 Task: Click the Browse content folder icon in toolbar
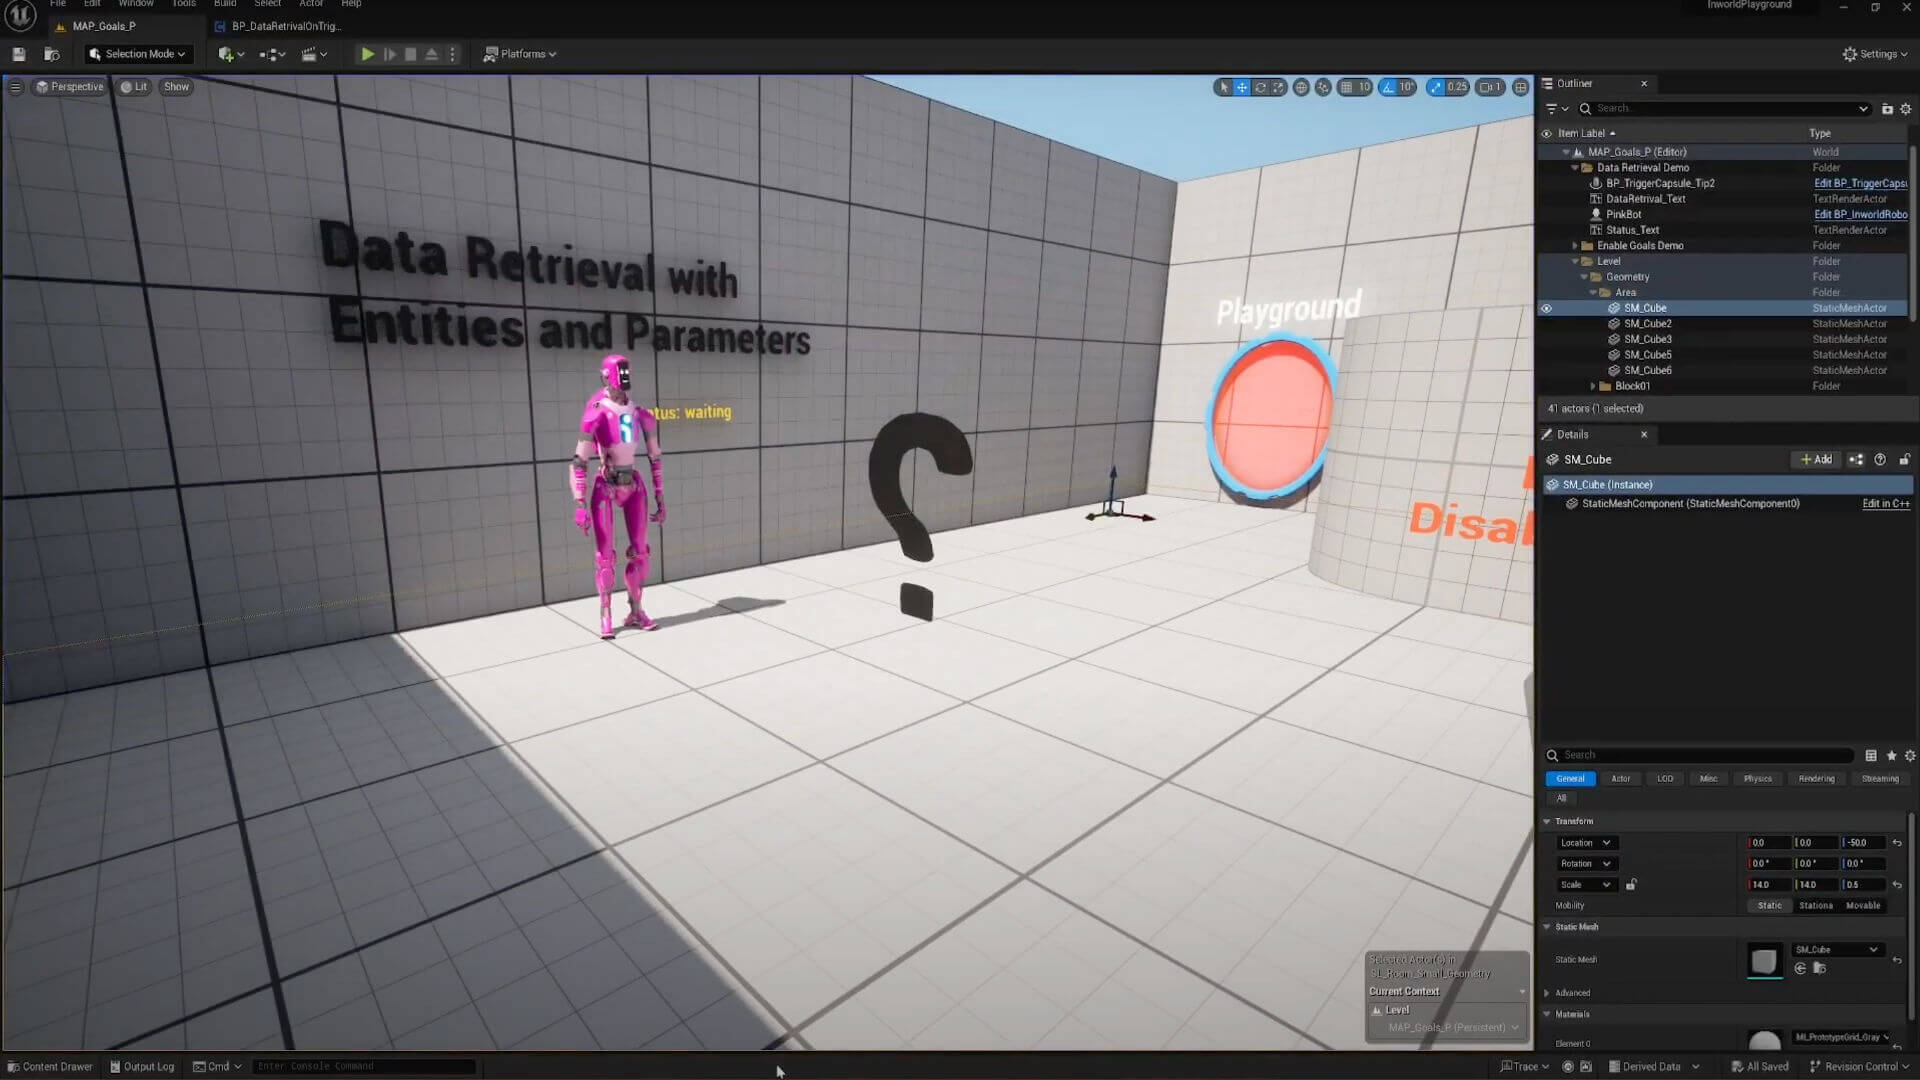52,54
